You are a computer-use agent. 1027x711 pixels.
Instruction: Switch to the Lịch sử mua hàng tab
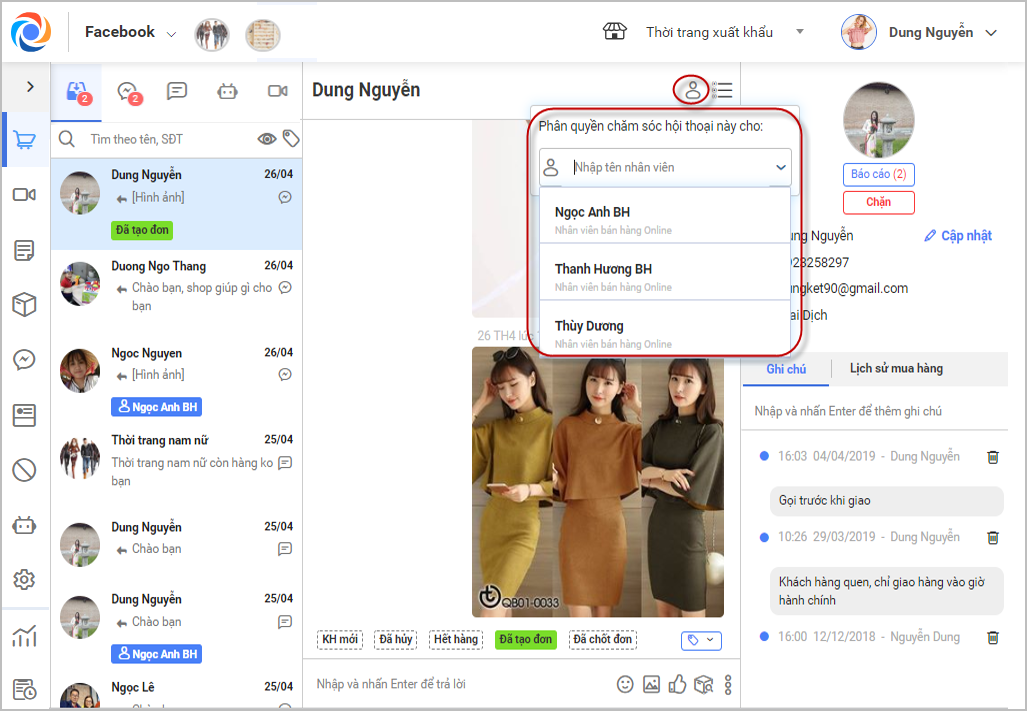coord(896,369)
